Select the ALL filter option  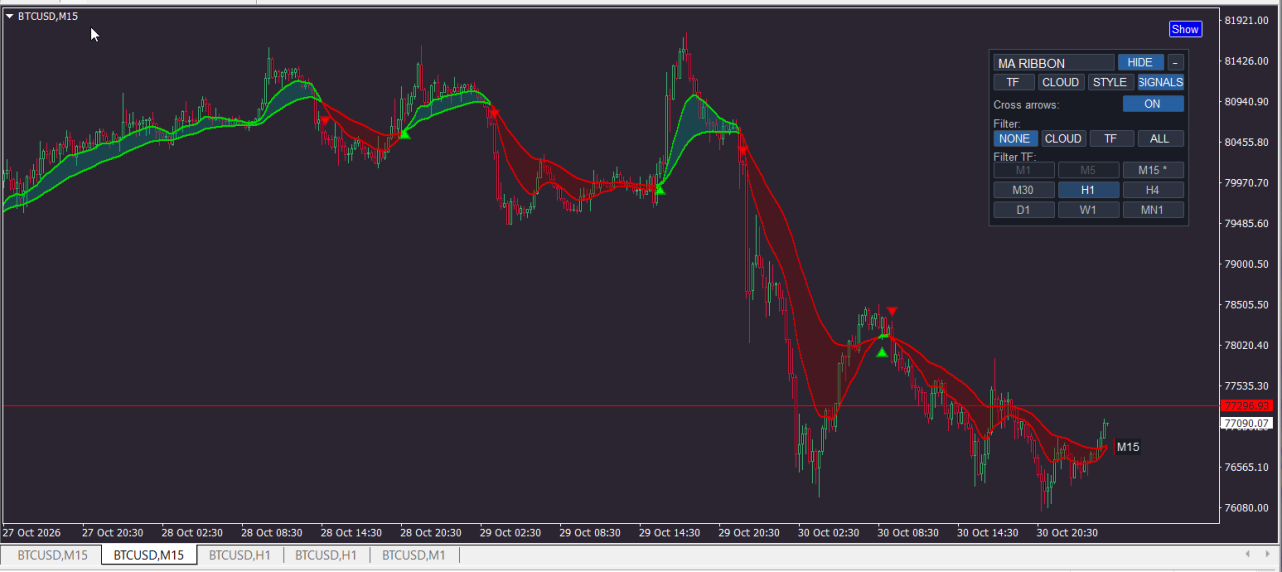tap(1160, 139)
